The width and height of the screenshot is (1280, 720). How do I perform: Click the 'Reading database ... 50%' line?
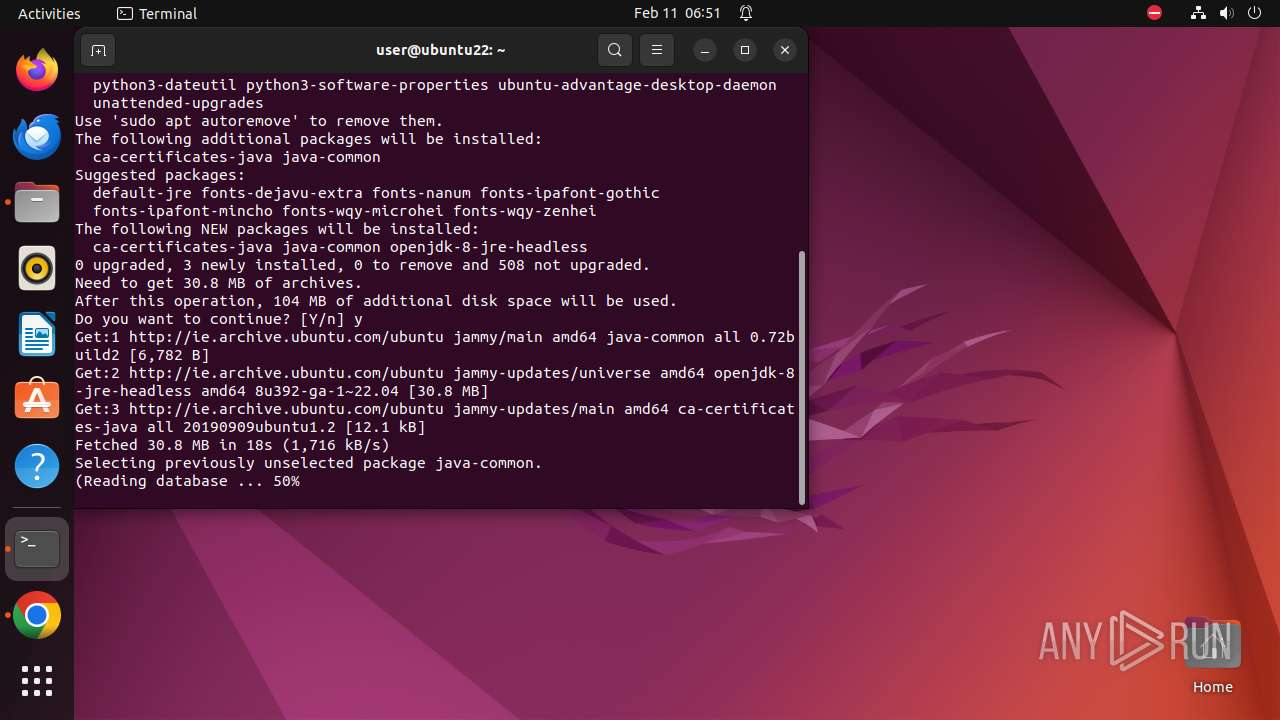pyautogui.click(x=187, y=481)
